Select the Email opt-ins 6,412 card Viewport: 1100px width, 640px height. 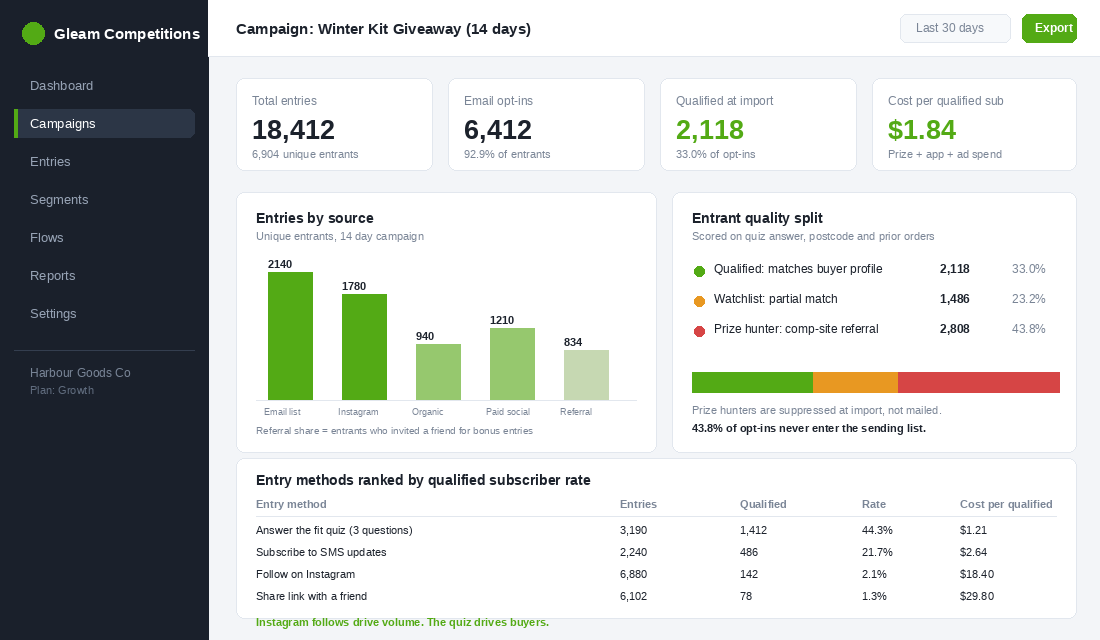click(x=546, y=124)
